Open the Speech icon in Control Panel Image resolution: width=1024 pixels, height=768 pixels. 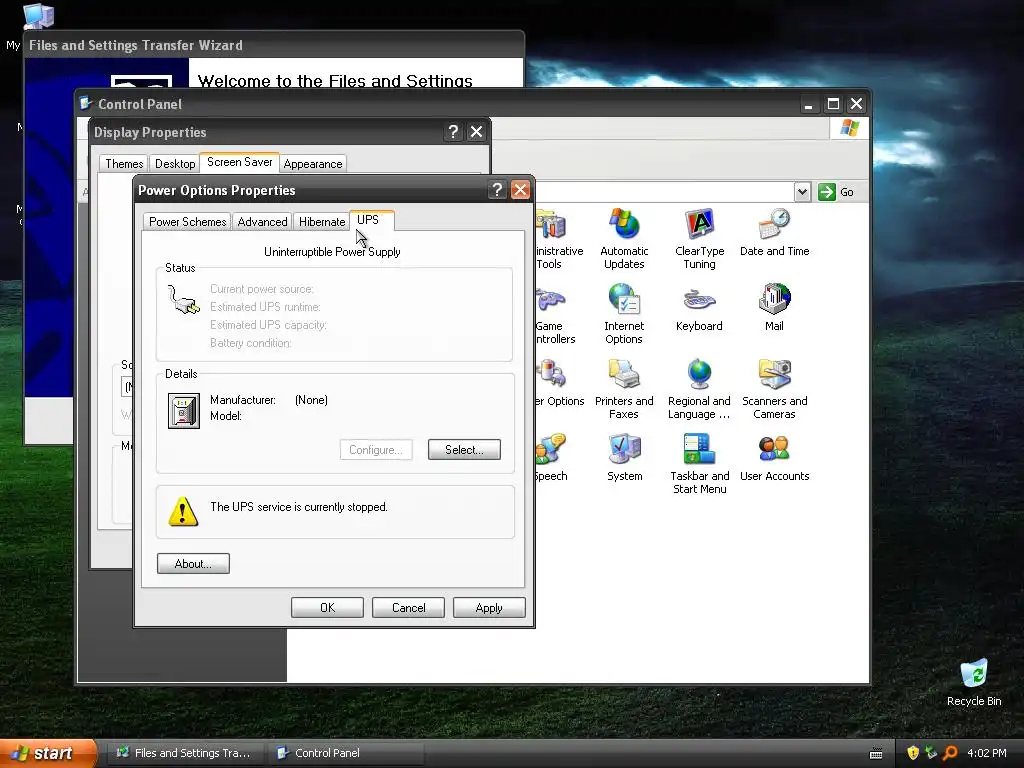pos(551,458)
